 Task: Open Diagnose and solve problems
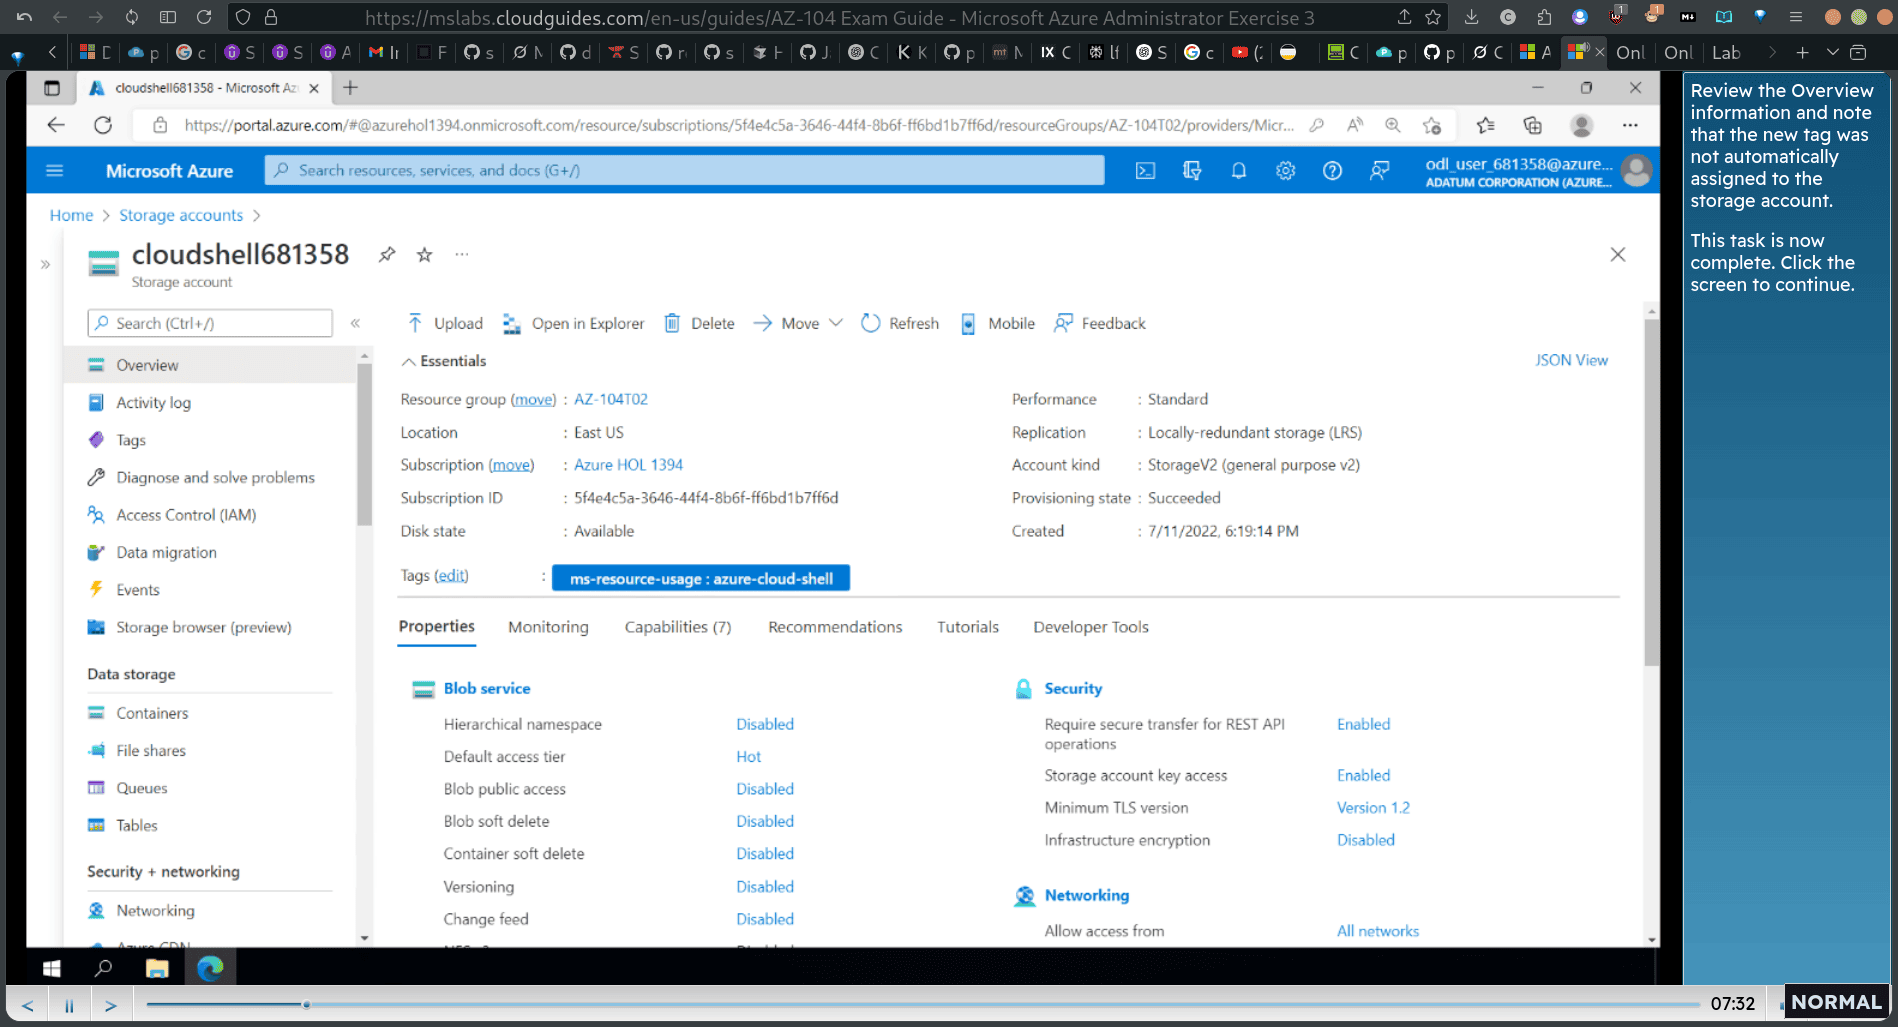coord(210,478)
